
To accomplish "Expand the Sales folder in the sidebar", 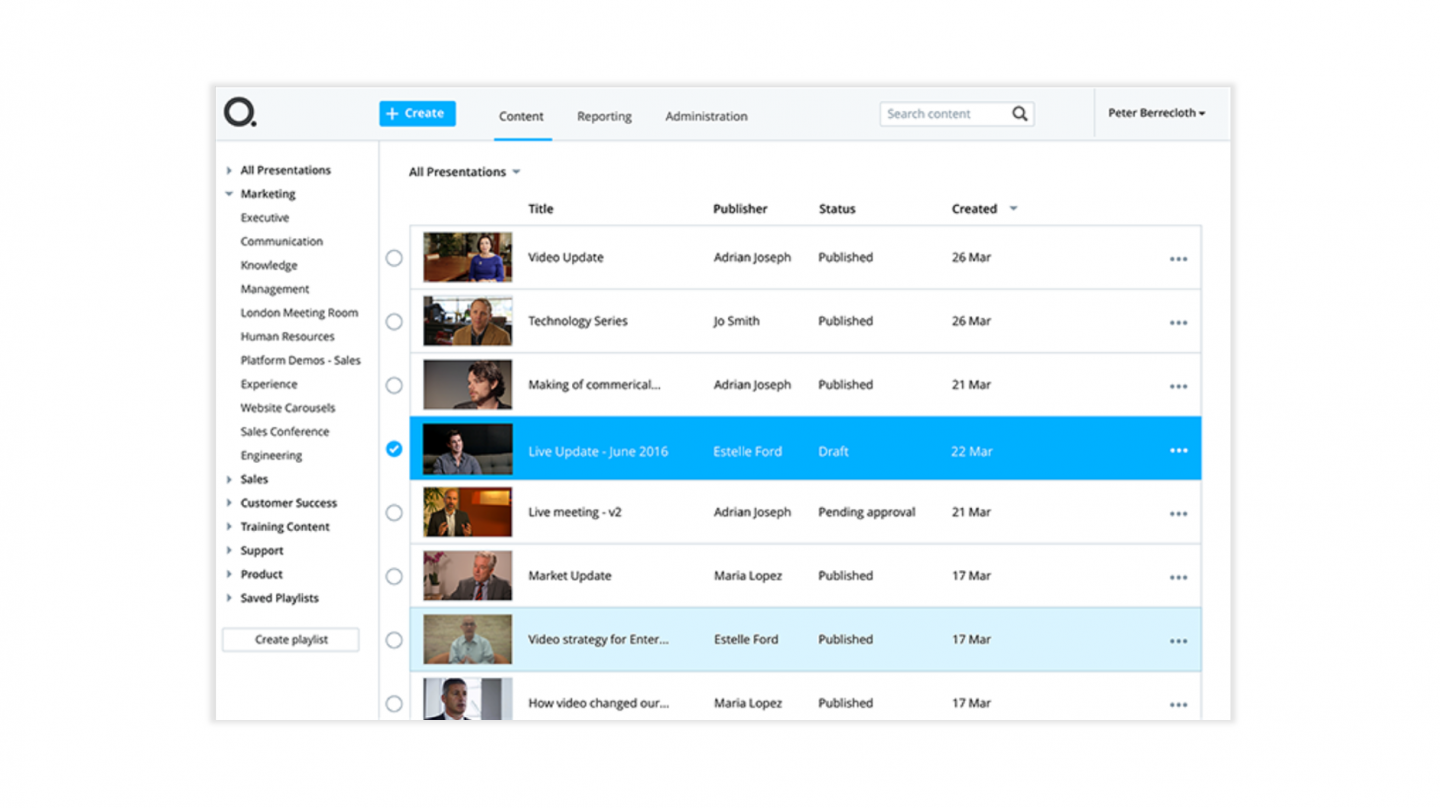I will 230,479.
